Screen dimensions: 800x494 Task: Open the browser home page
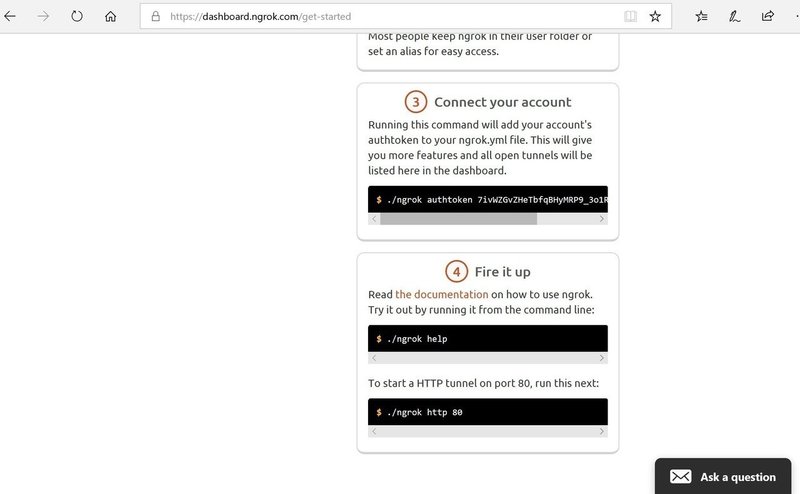110,16
